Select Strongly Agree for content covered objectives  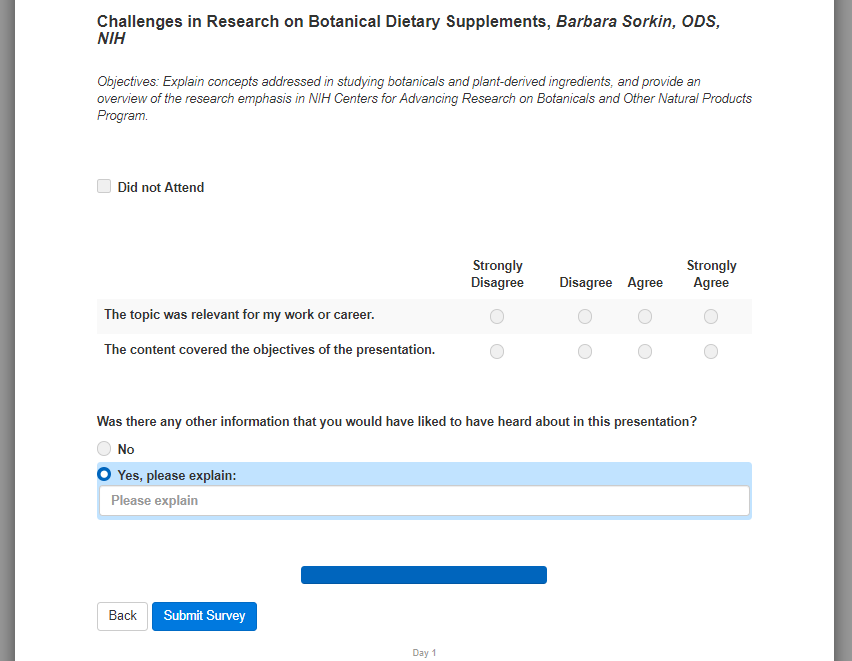point(711,351)
